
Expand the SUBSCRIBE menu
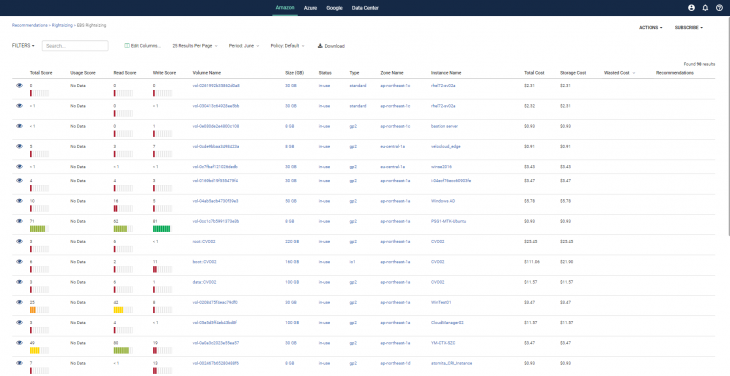click(x=689, y=28)
